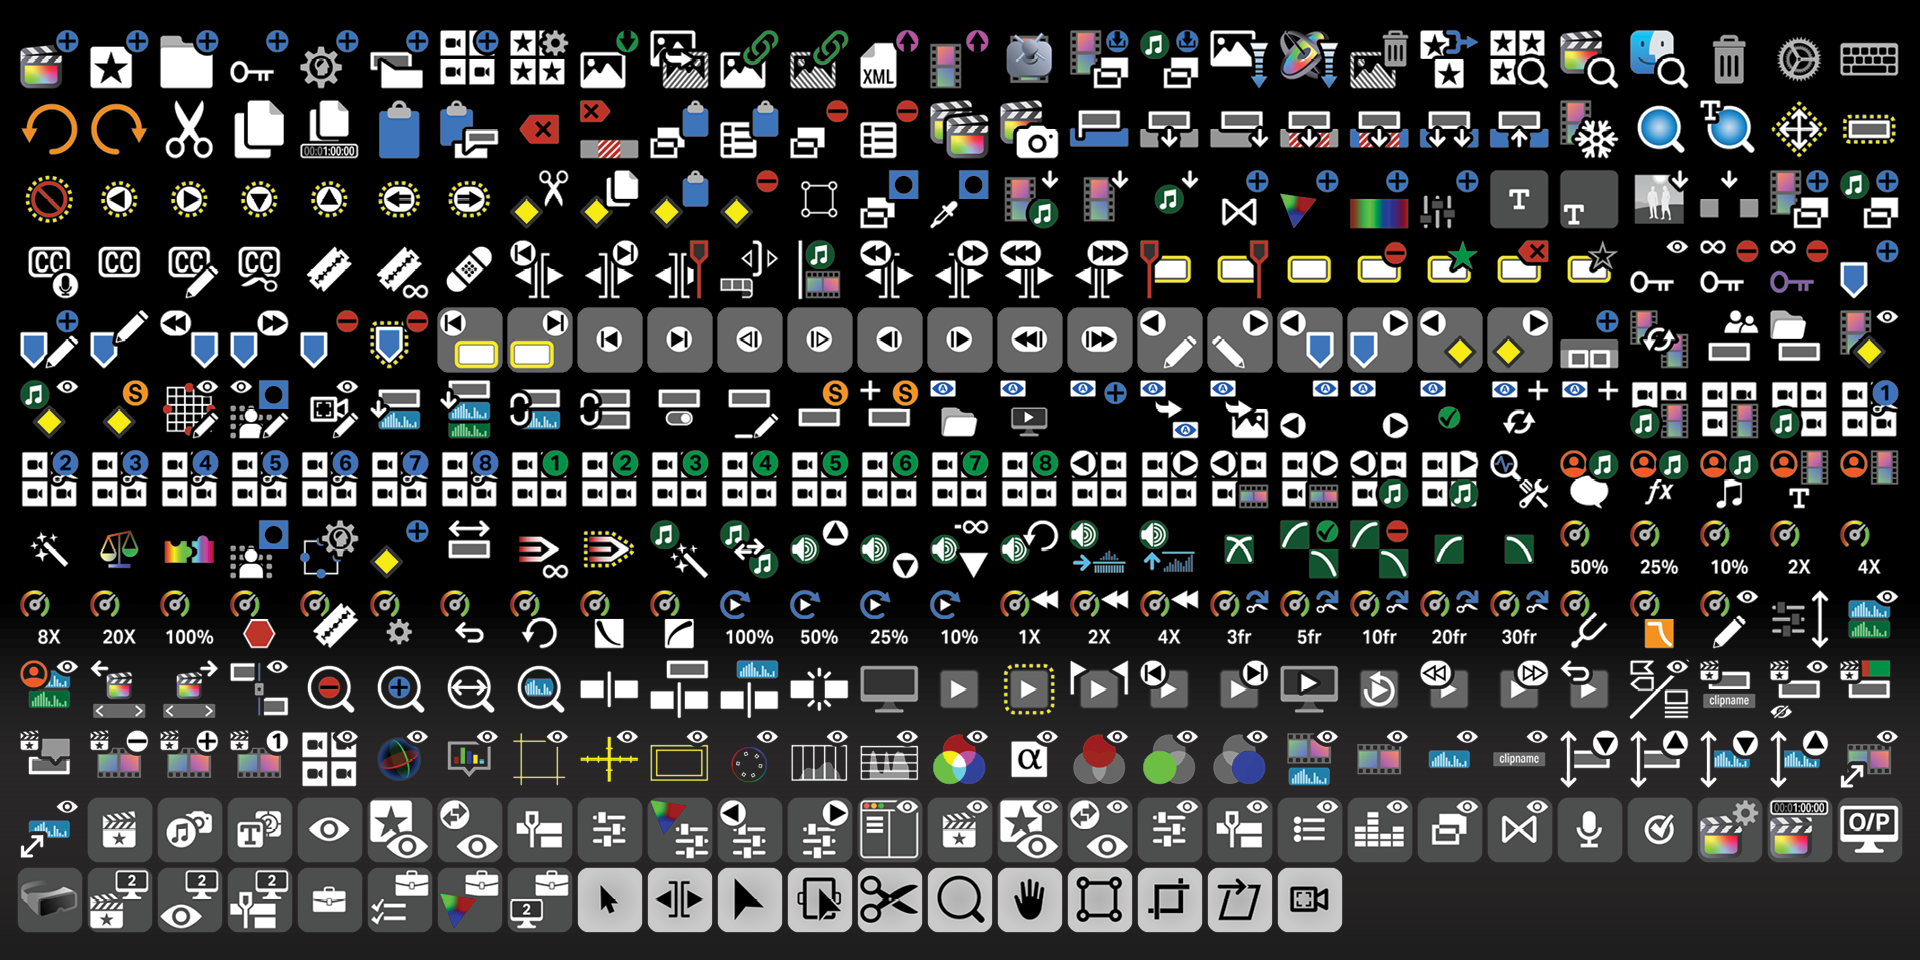Image resolution: width=1920 pixels, height=960 pixels.
Task: Select the Blade scissors tool in bottom row
Action: tap(890, 900)
